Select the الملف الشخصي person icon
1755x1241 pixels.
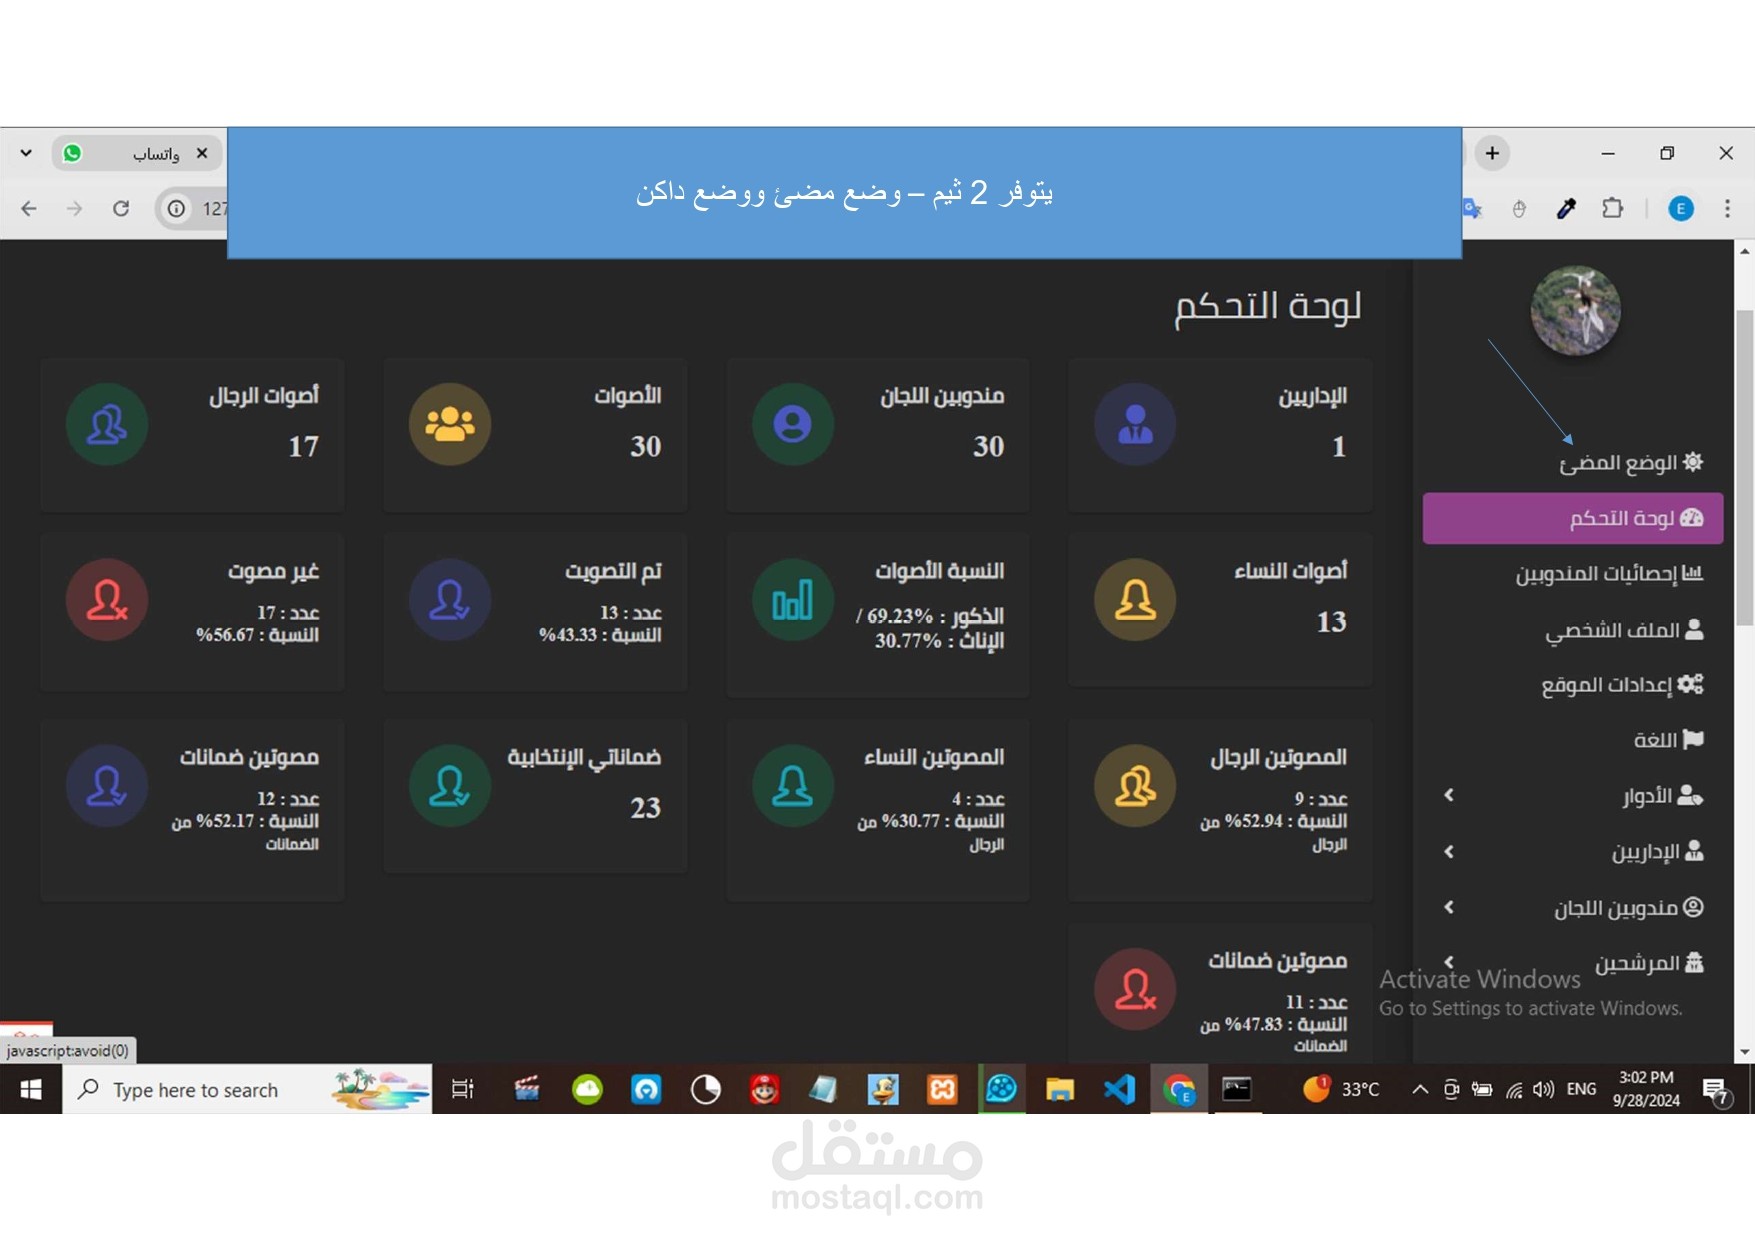[x=1695, y=630]
